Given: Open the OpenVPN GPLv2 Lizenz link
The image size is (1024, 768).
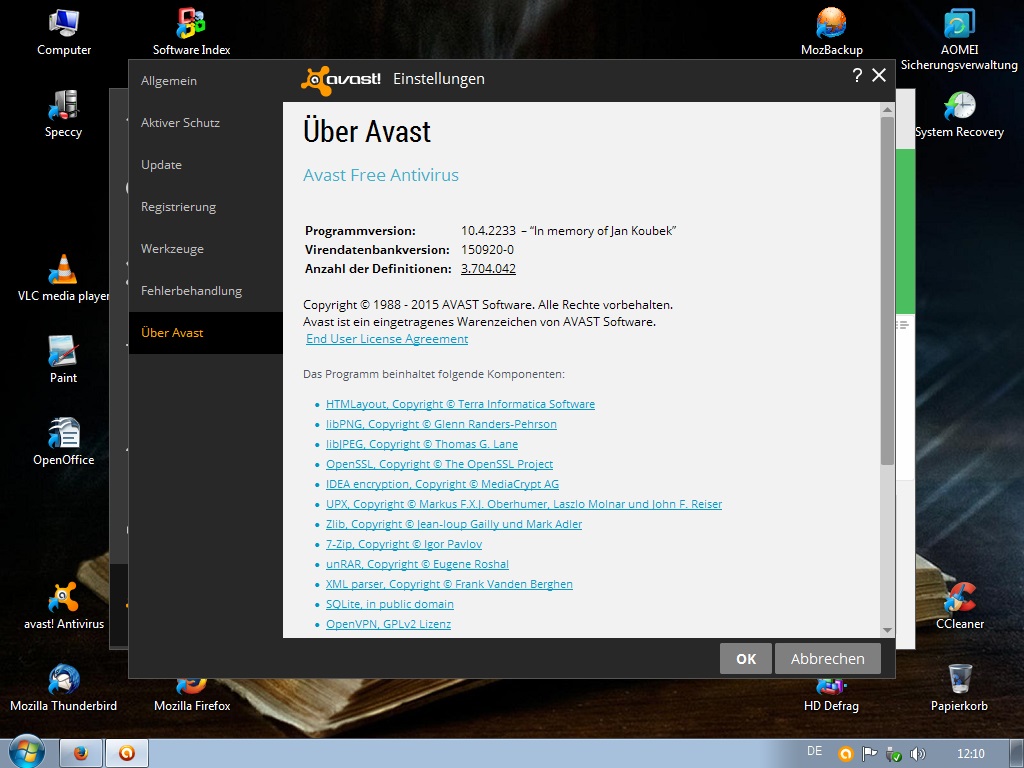Looking at the screenshot, I should 389,624.
